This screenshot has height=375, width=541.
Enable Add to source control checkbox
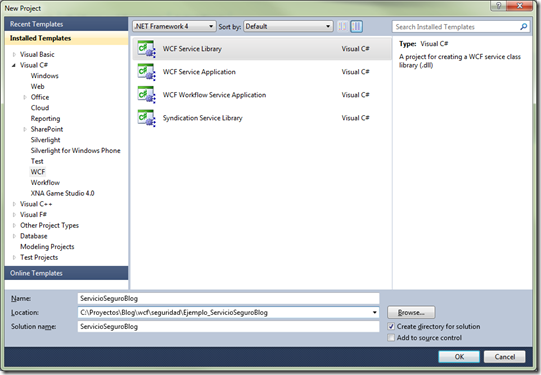pos(391,338)
